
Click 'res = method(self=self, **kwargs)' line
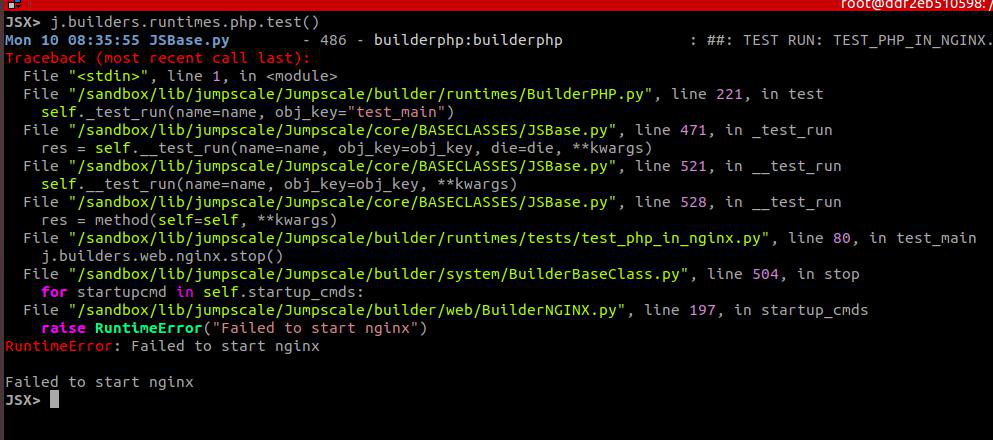click(x=189, y=221)
